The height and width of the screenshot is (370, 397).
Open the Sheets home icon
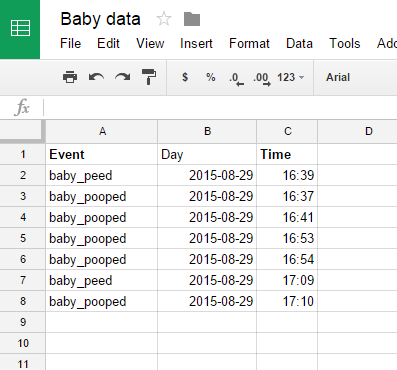click(20, 29)
